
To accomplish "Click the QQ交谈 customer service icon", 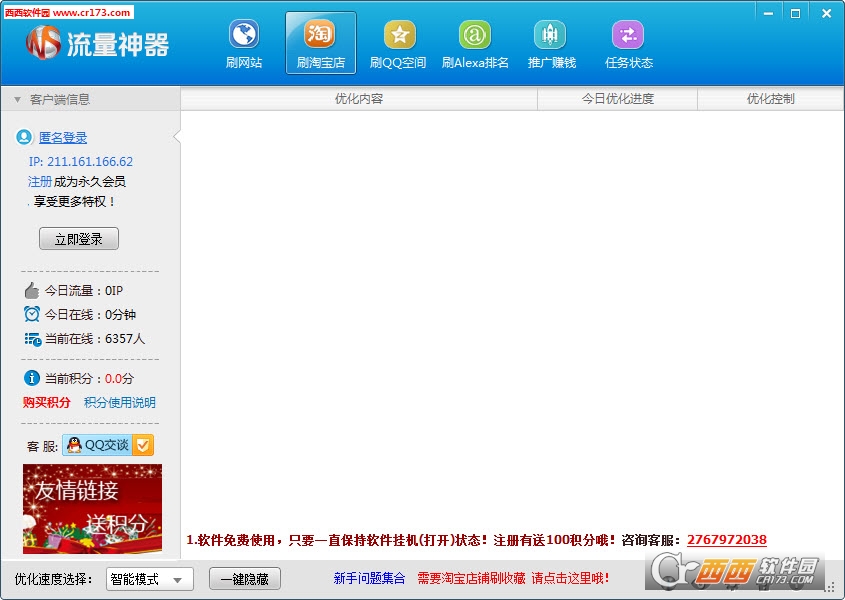I will (108, 445).
